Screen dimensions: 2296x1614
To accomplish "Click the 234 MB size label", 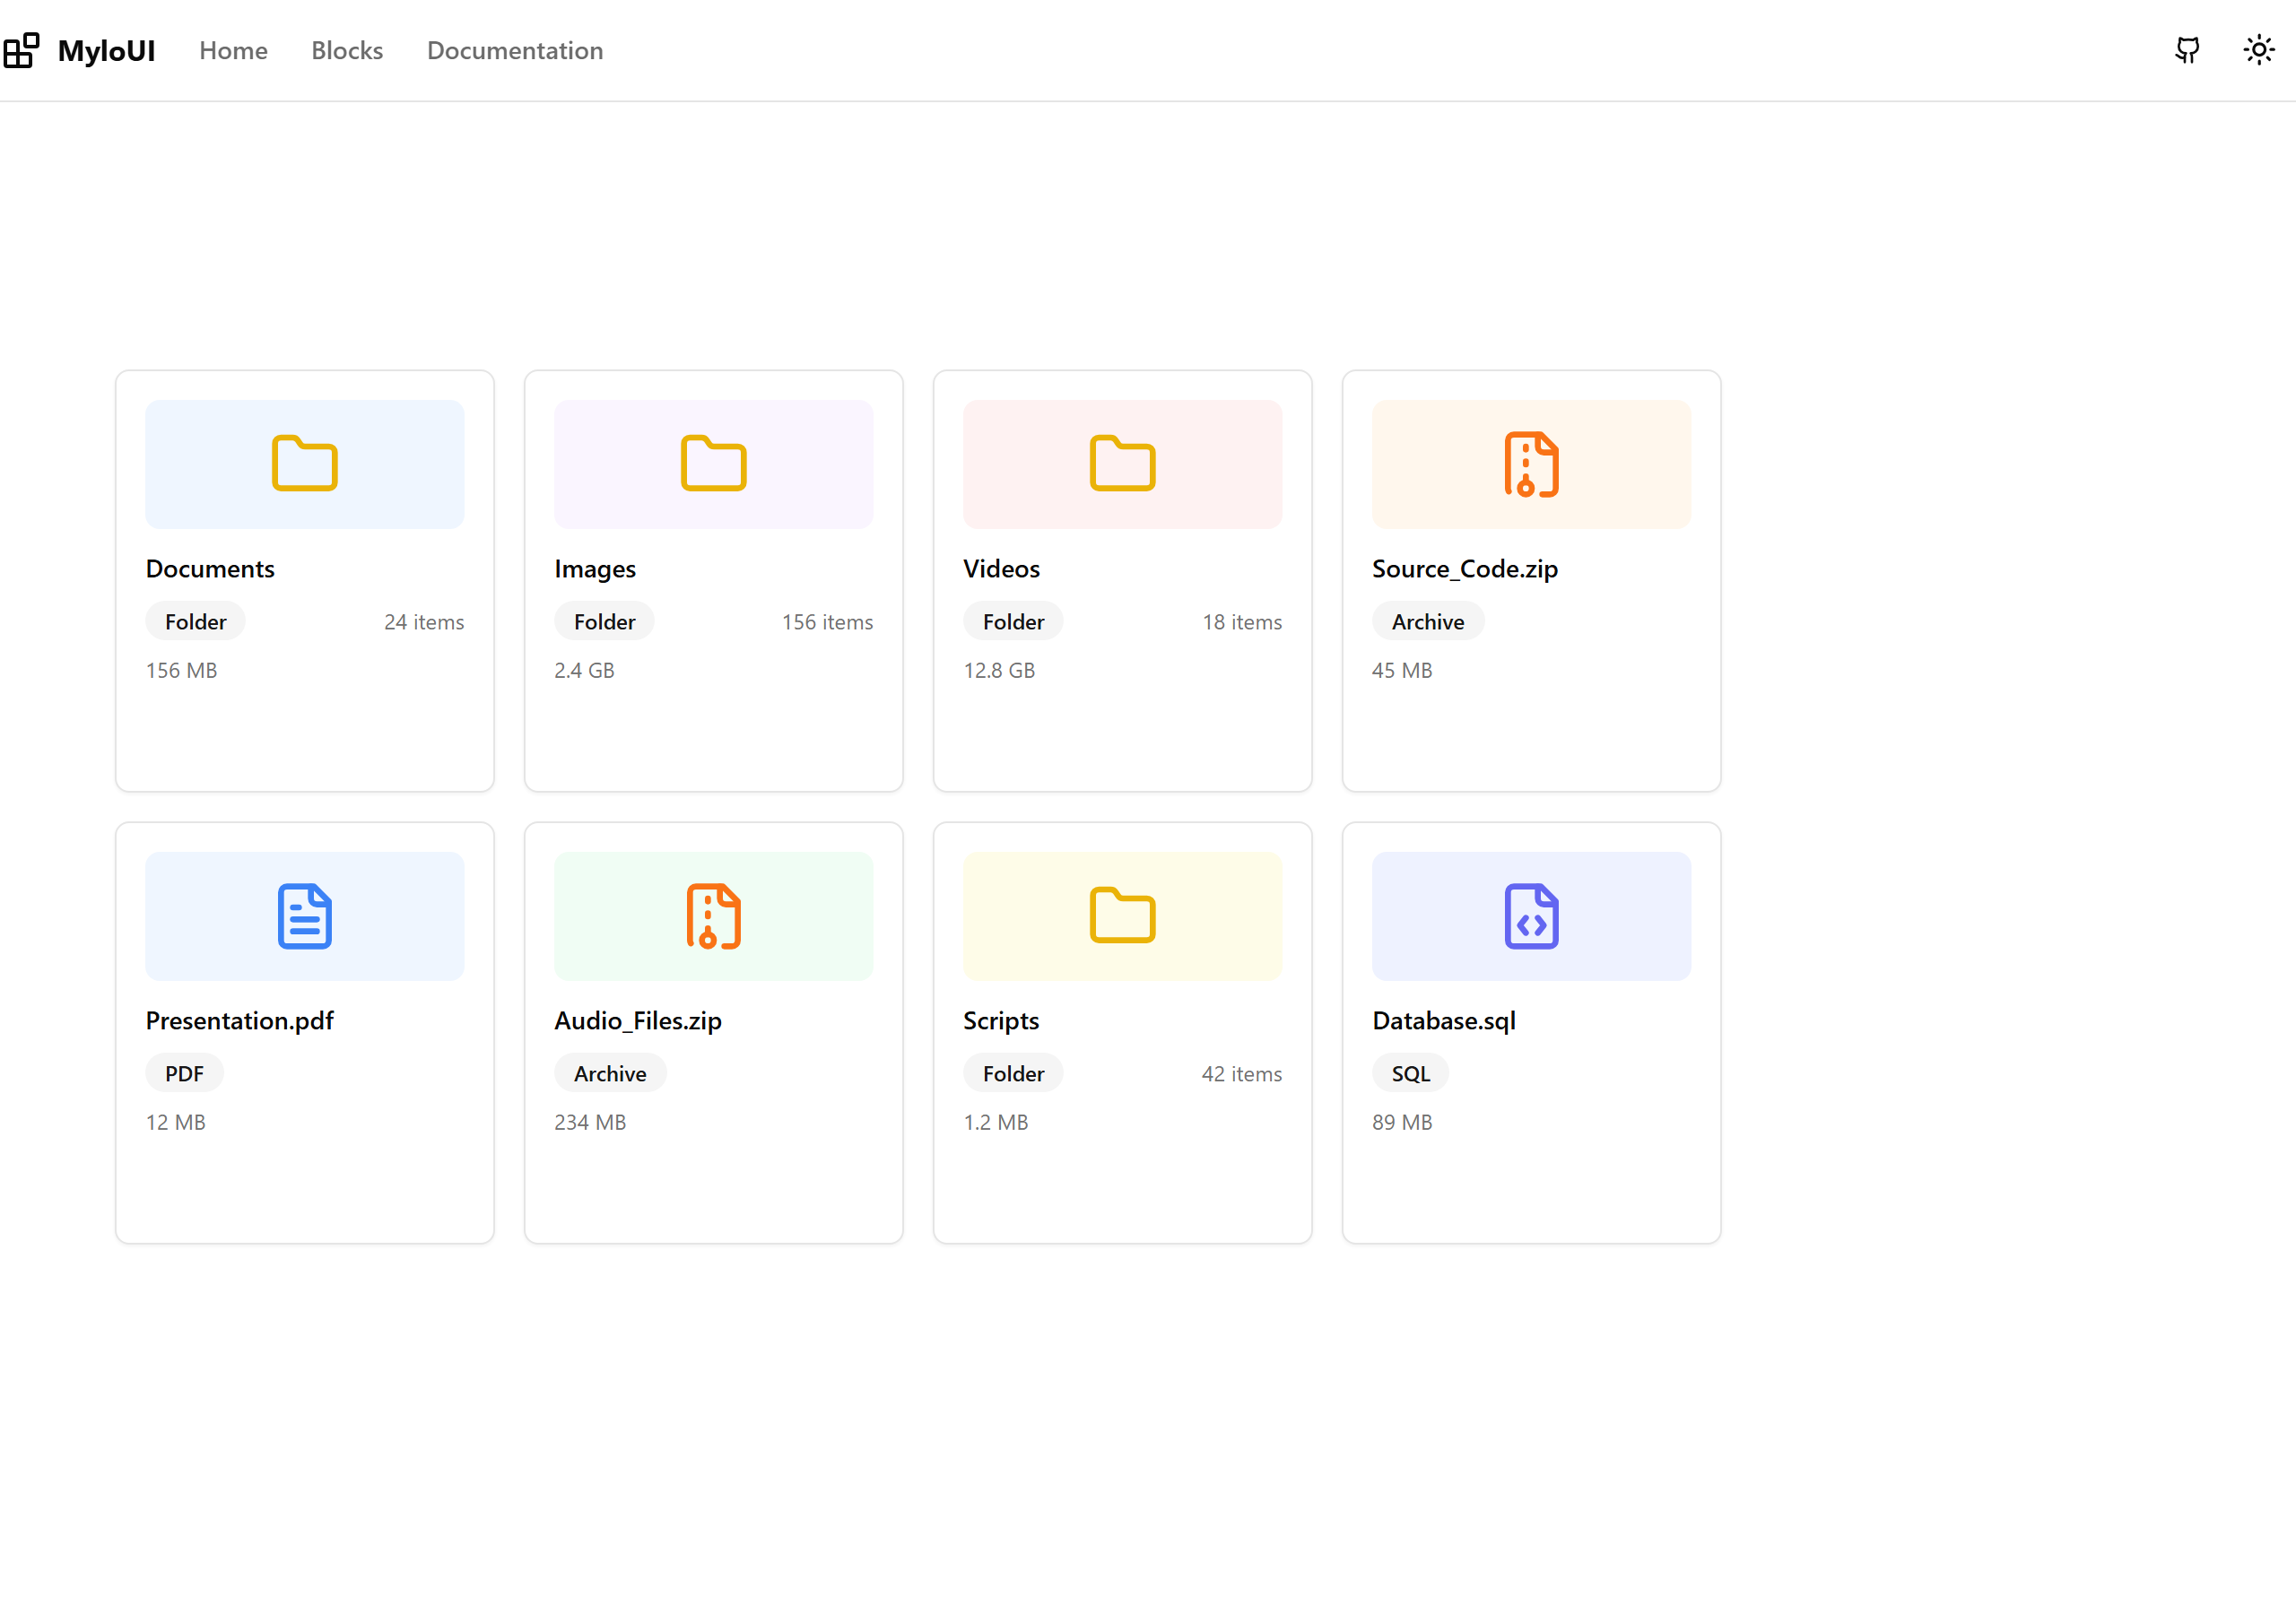I will tap(591, 1122).
